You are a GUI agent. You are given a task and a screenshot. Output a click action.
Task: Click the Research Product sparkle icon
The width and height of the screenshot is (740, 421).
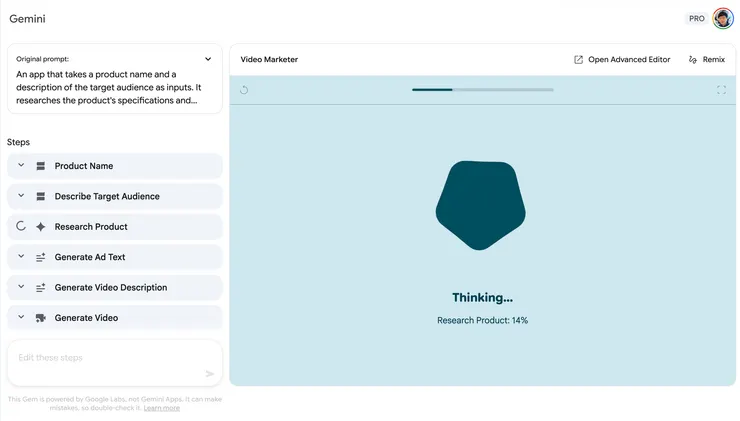click(41, 227)
